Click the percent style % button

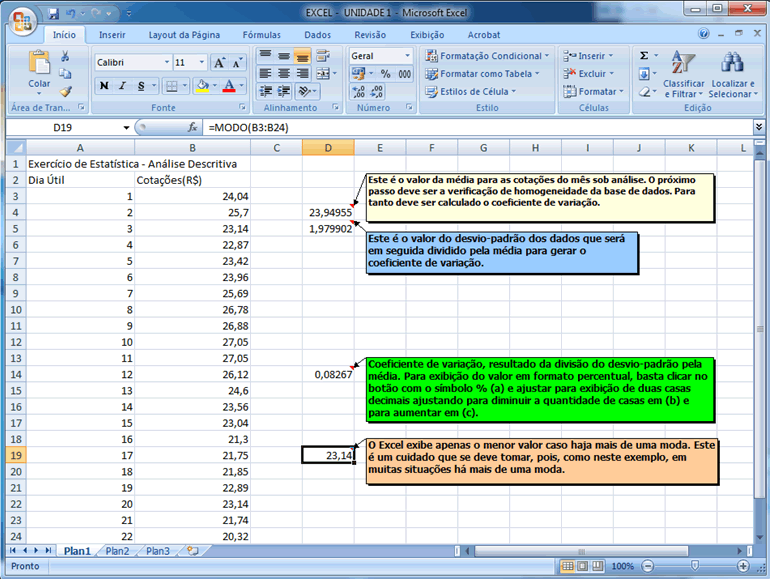click(x=386, y=74)
